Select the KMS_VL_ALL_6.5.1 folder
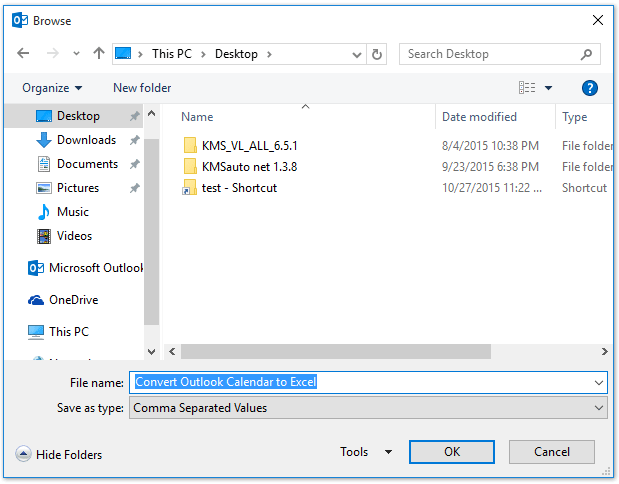This screenshot has width=619, height=484. (x=249, y=146)
